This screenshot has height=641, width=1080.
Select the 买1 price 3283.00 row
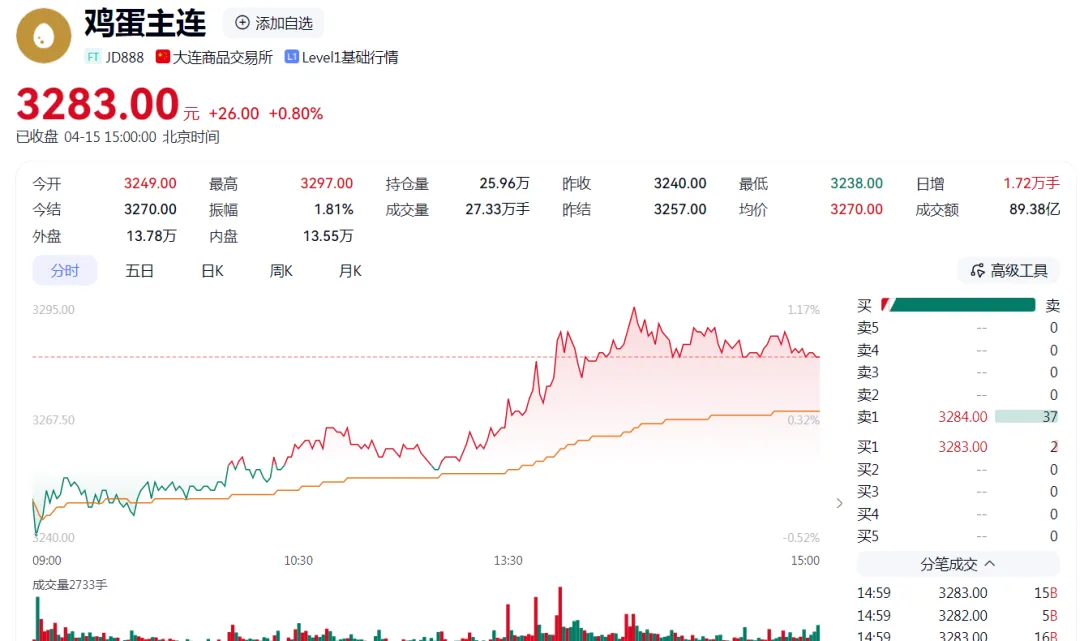pos(962,447)
